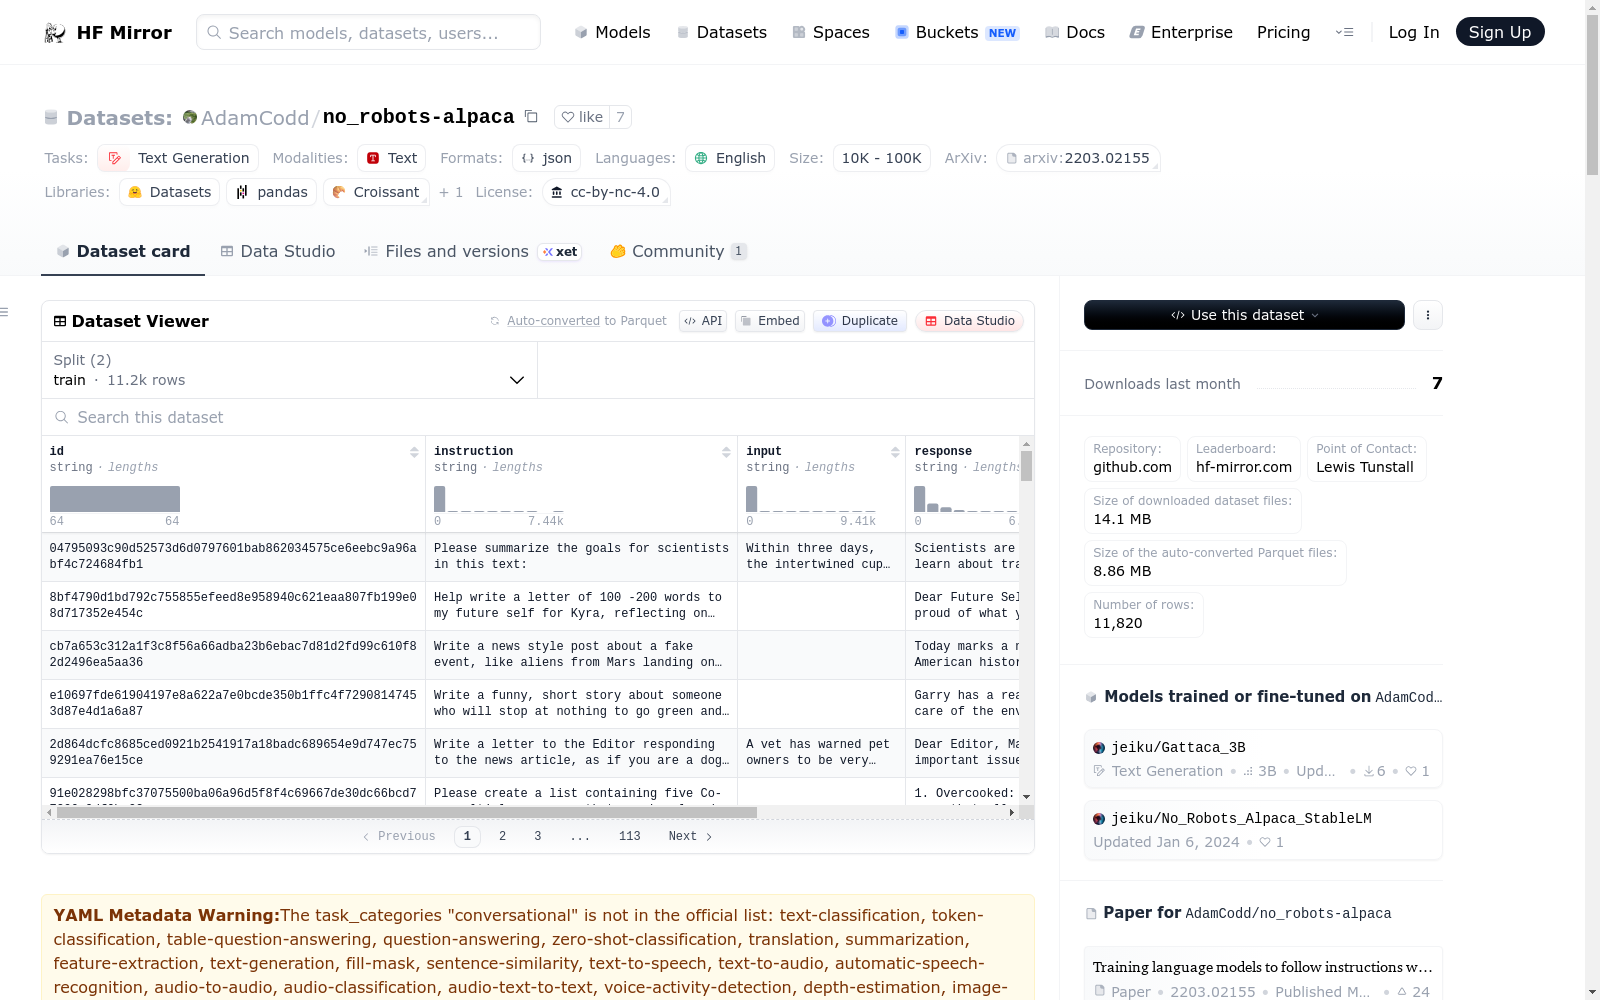
Task: Click the table's vertical scrollbar thumb
Action: pos(1026,466)
